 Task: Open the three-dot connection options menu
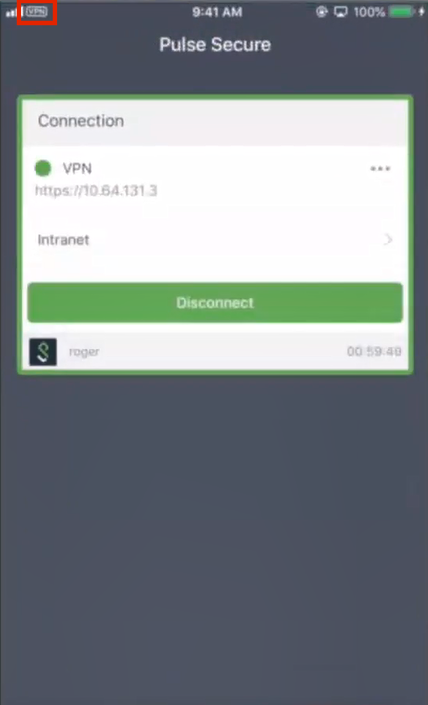380,169
